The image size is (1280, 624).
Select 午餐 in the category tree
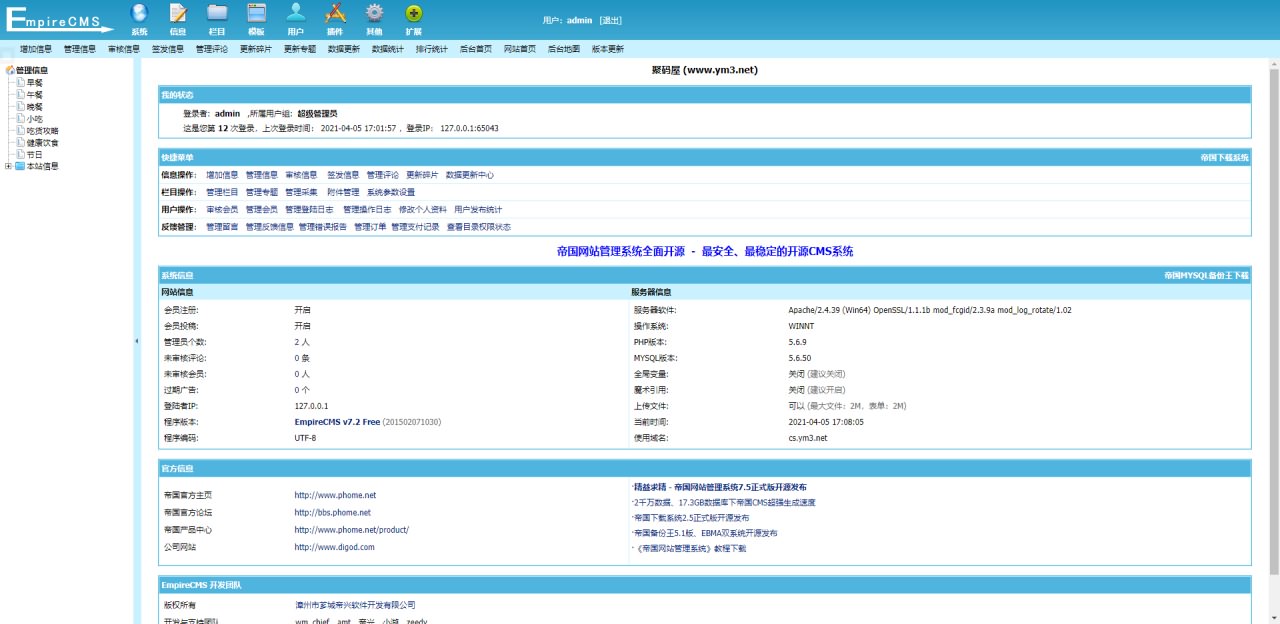tap(35, 94)
